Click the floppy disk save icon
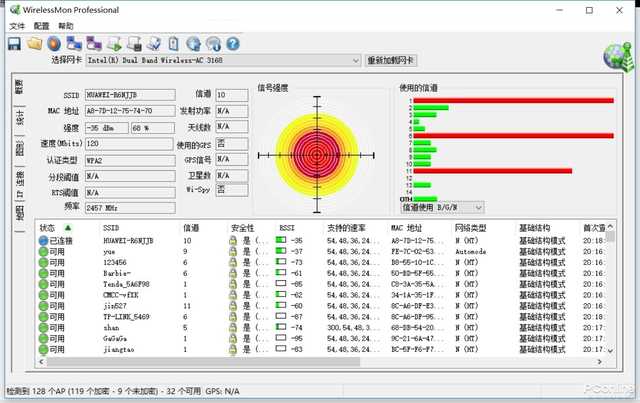The width and height of the screenshot is (640, 403). [x=15, y=44]
